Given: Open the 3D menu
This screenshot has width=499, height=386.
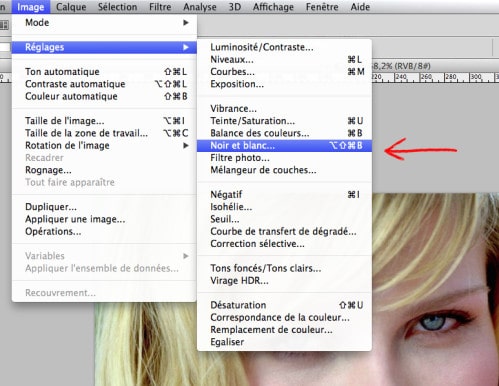Looking at the screenshot, I should click(235, 7).
